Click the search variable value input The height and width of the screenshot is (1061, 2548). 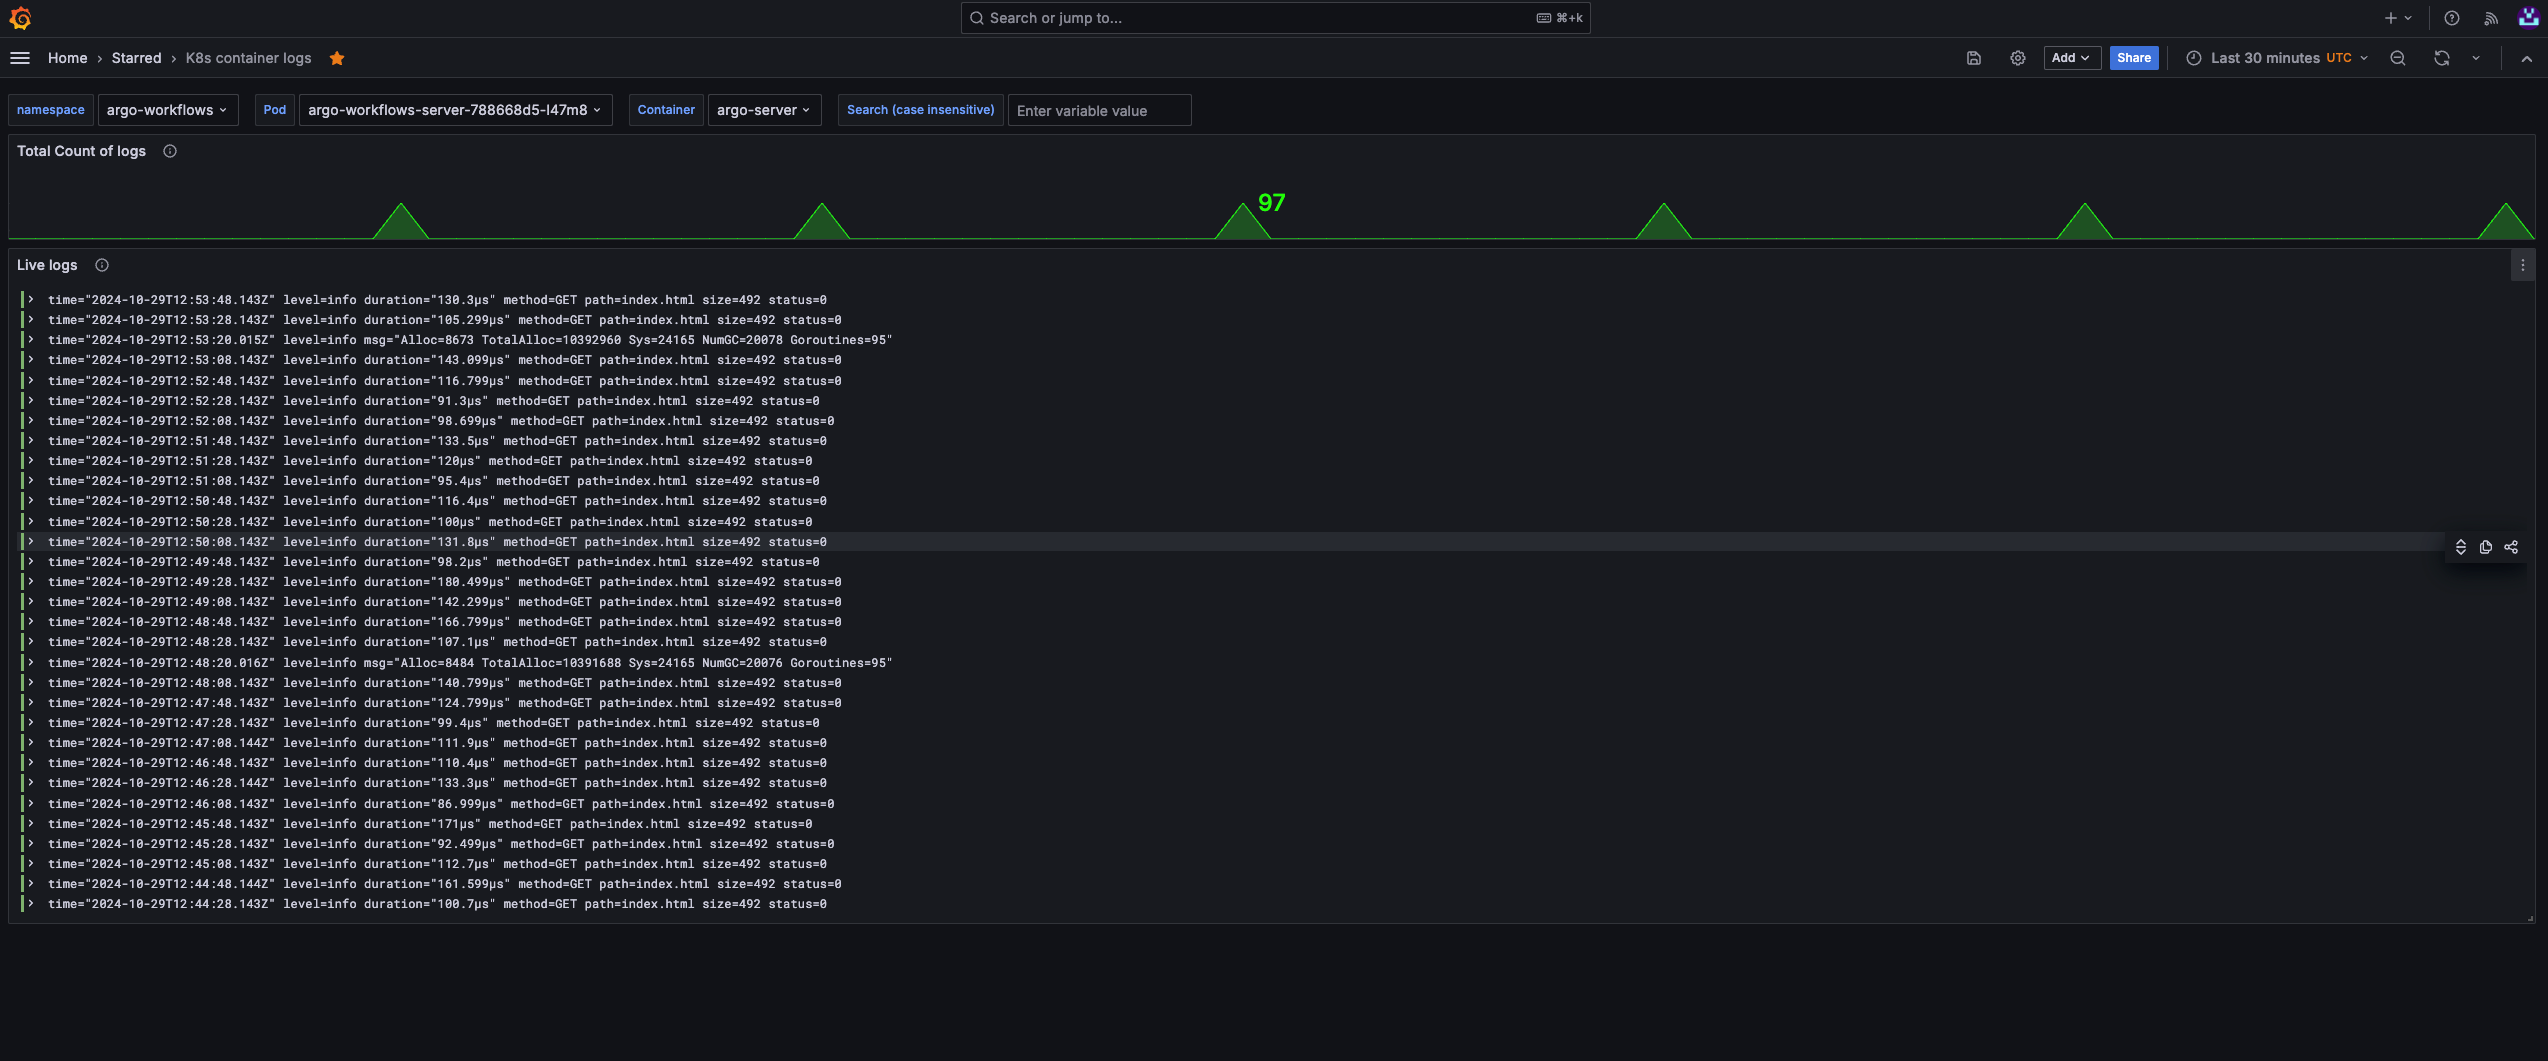pyautogui.click(x=1098, y=110)
